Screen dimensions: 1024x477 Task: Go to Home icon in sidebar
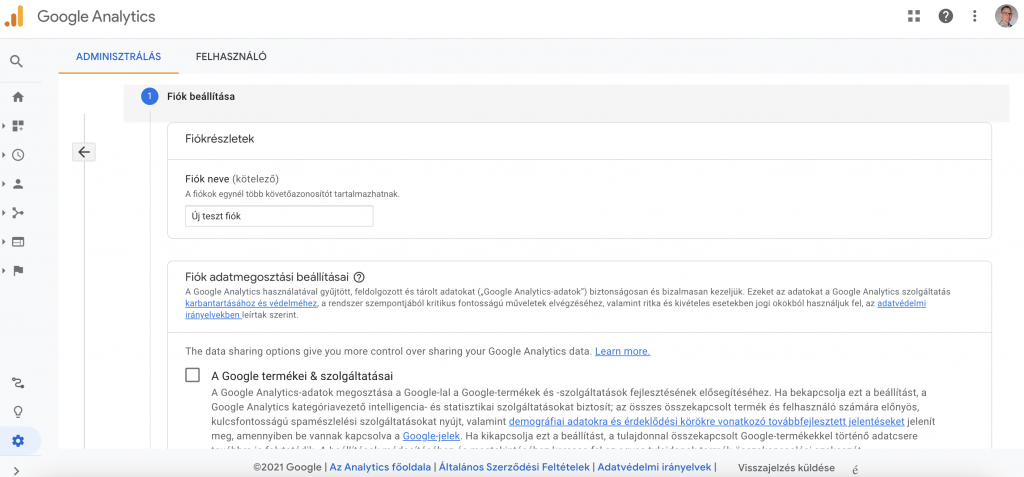18,97
